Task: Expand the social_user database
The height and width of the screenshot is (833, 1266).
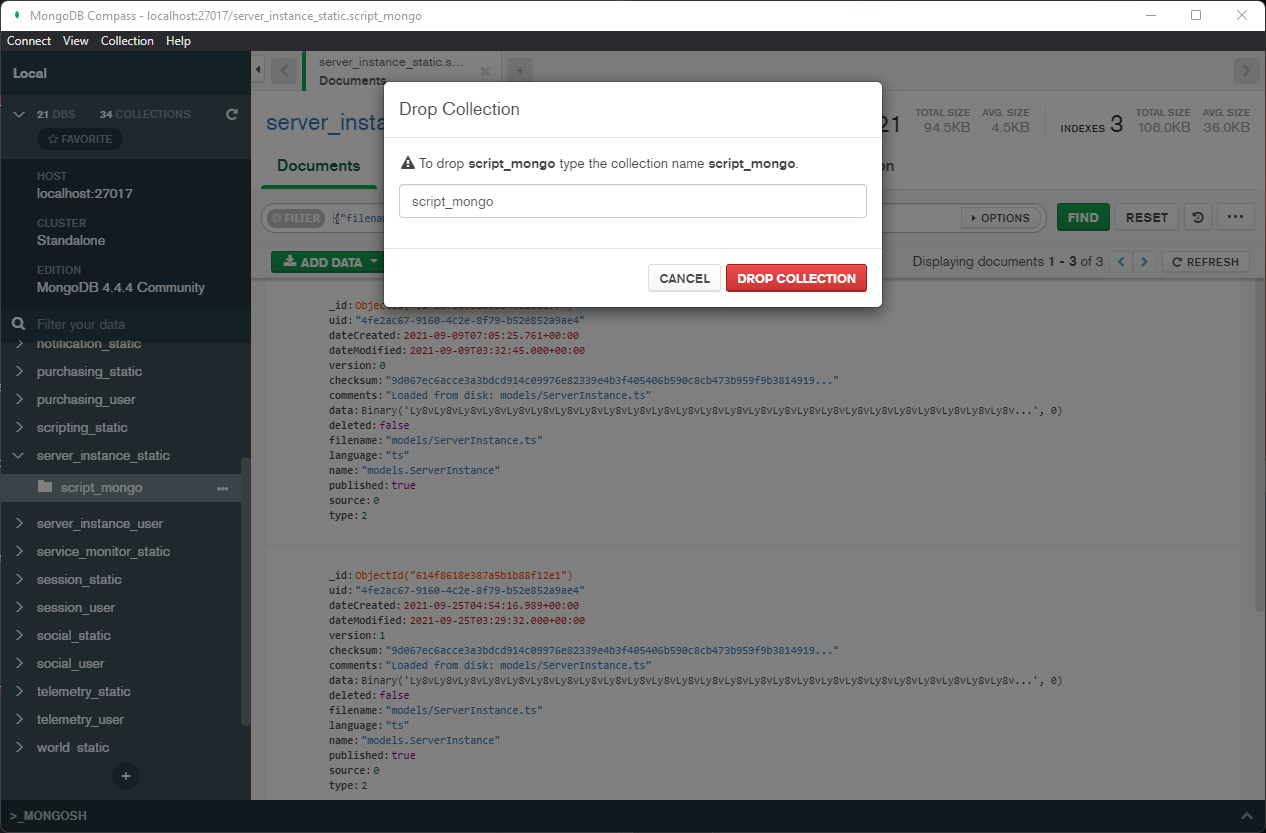Action: 18,663
